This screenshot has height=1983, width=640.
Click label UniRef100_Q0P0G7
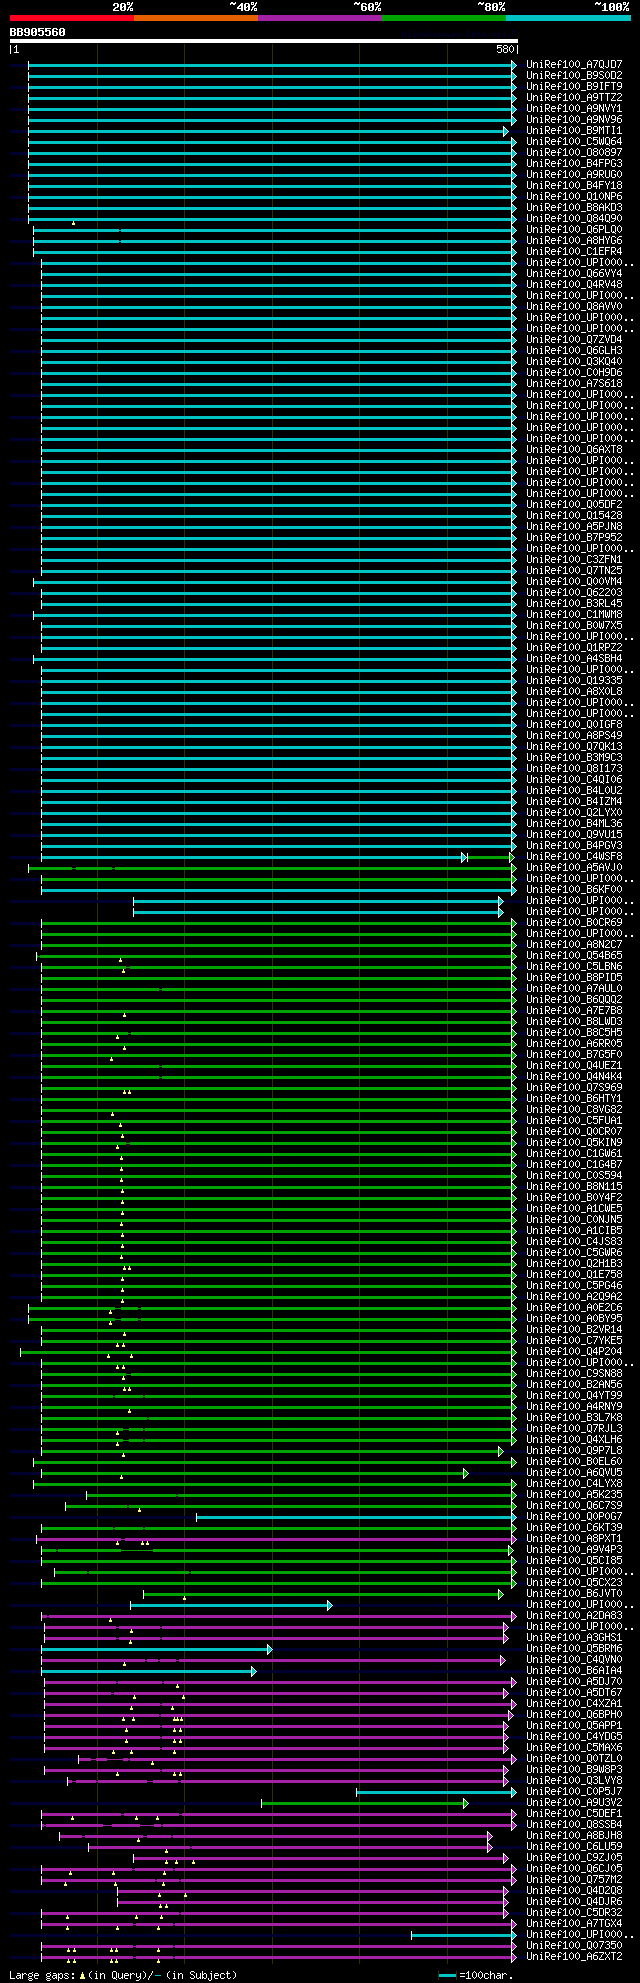574,1517
